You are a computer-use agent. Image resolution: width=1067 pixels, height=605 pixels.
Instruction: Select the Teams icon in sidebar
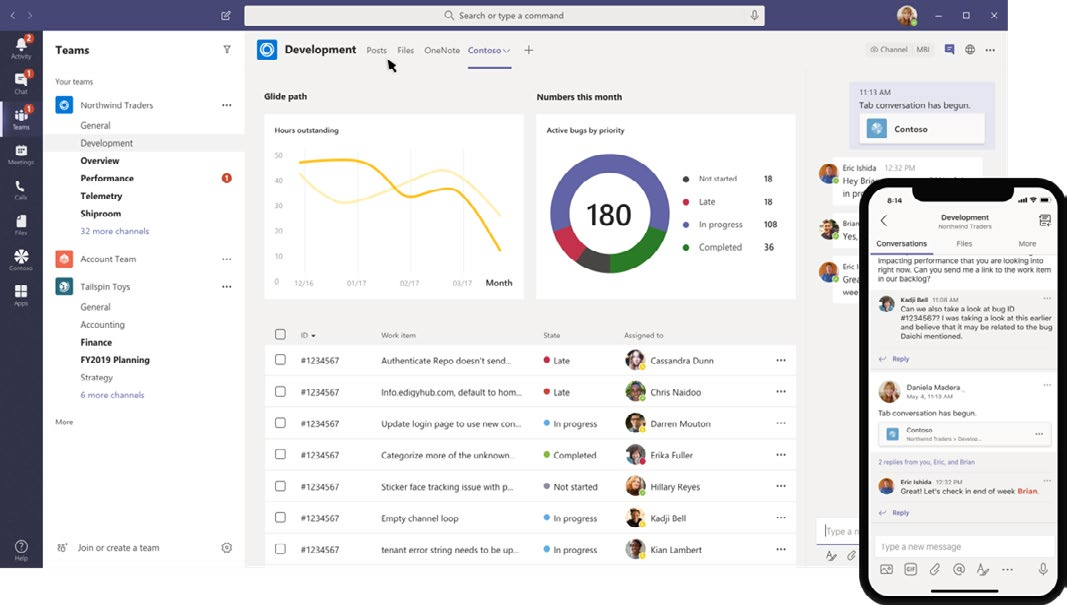coord(21,118)
